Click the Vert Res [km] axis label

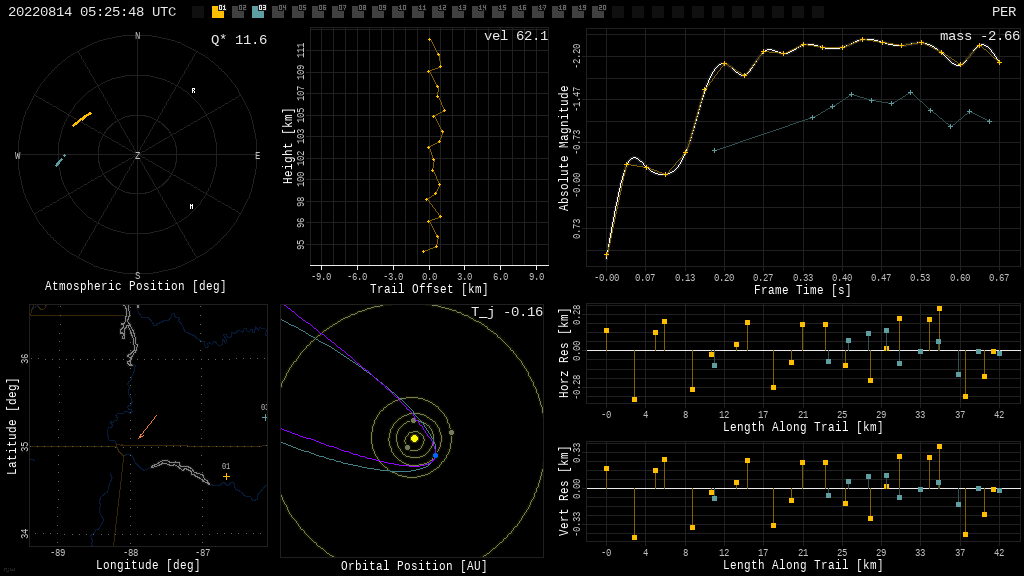click(564, 491)
